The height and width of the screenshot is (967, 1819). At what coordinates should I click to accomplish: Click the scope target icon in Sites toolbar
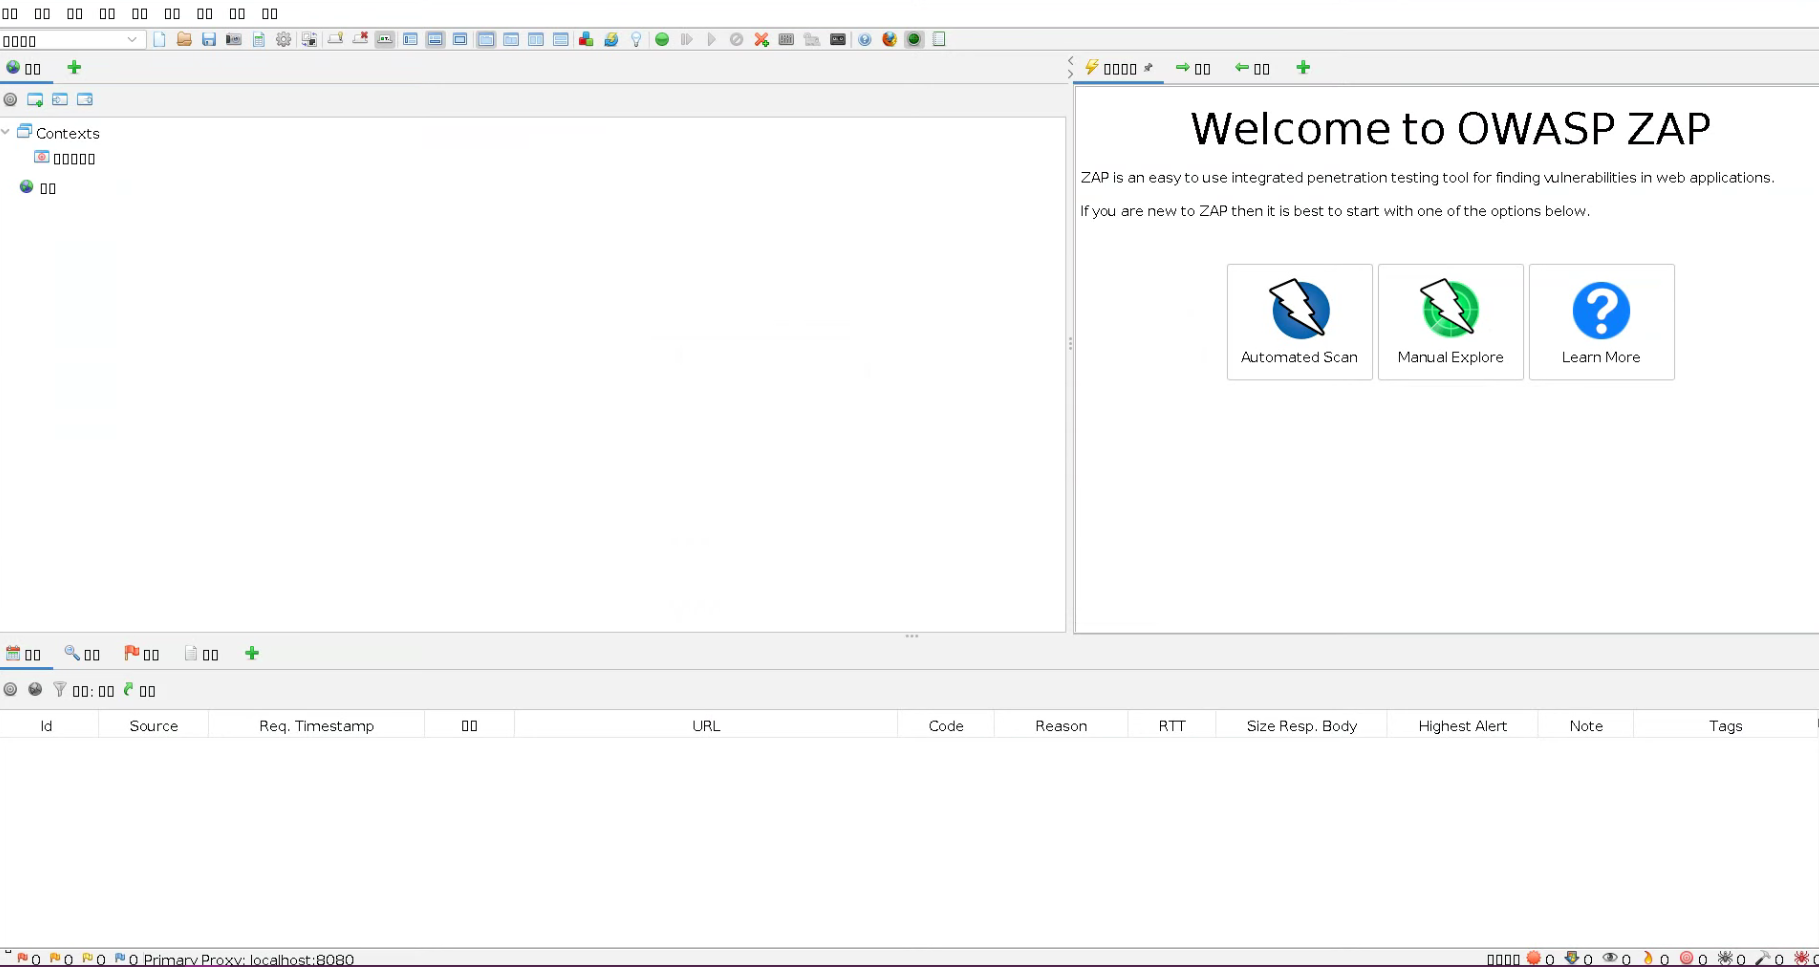(x=10, y=100)
